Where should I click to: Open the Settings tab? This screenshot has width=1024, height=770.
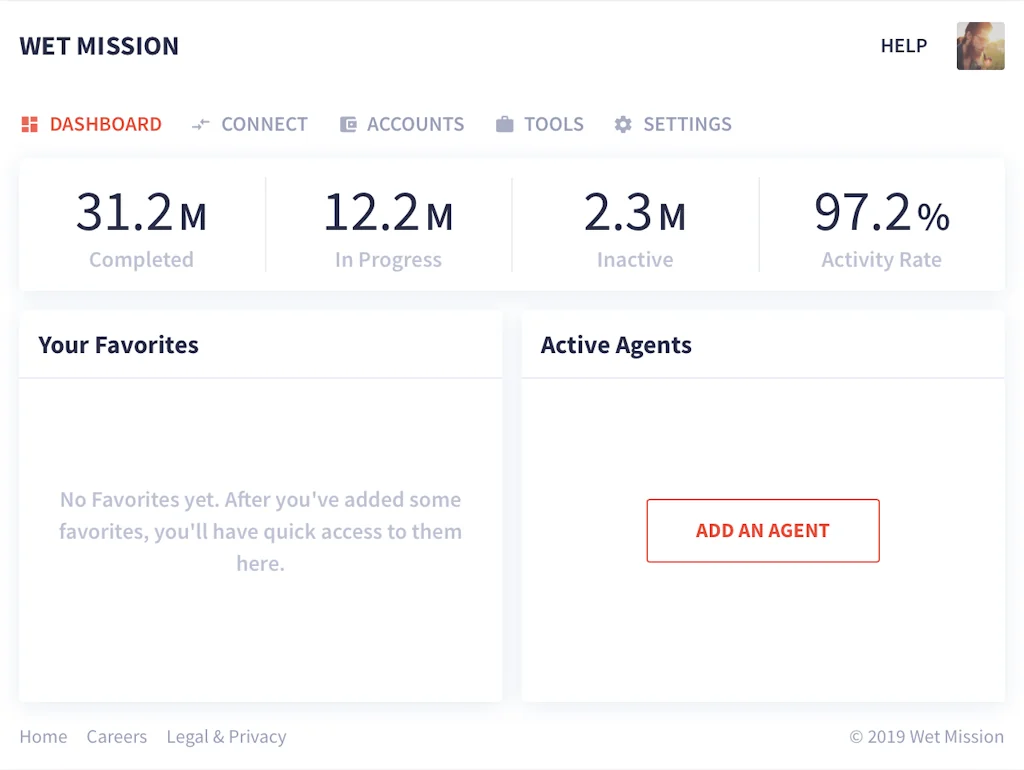click(x=687, y=125)
